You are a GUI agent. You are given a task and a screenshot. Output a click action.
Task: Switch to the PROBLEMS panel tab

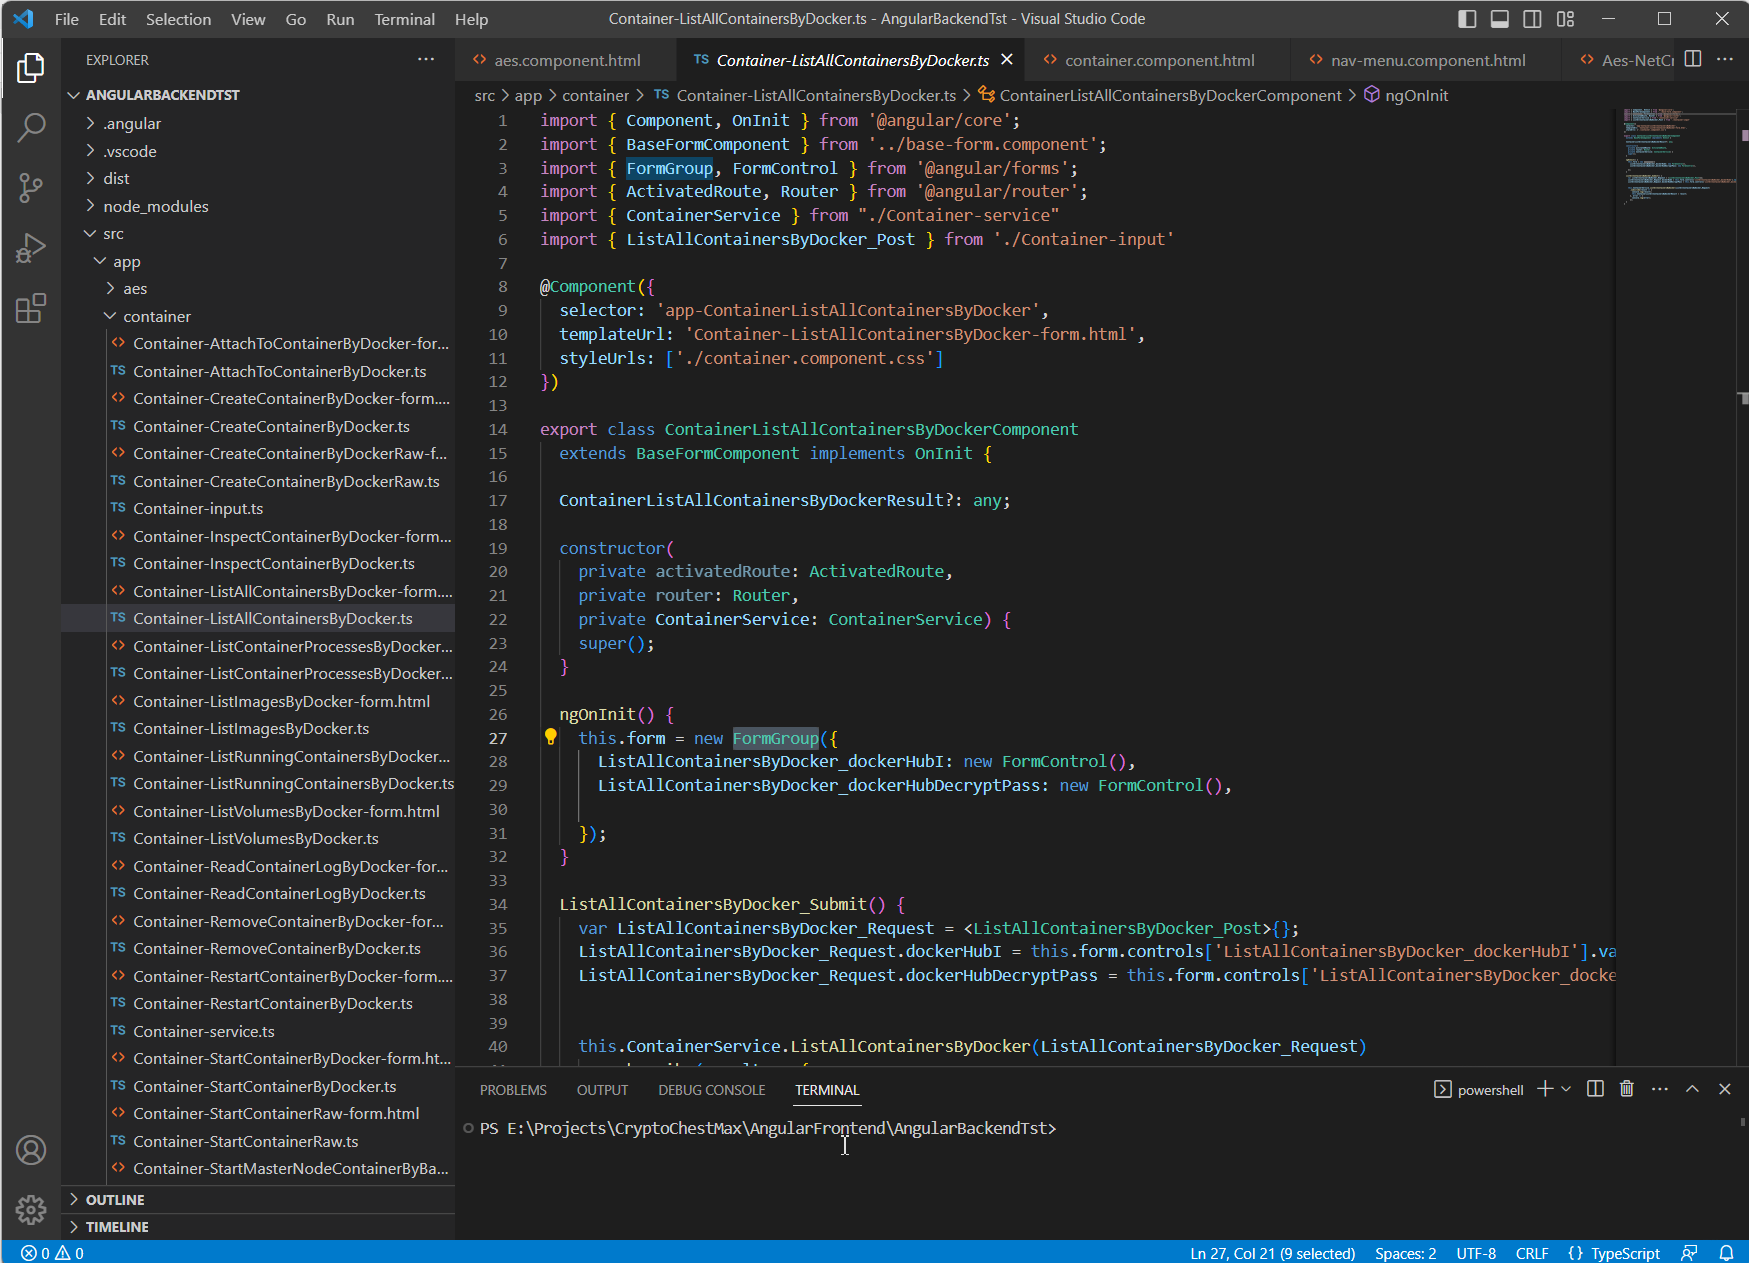513,1090
